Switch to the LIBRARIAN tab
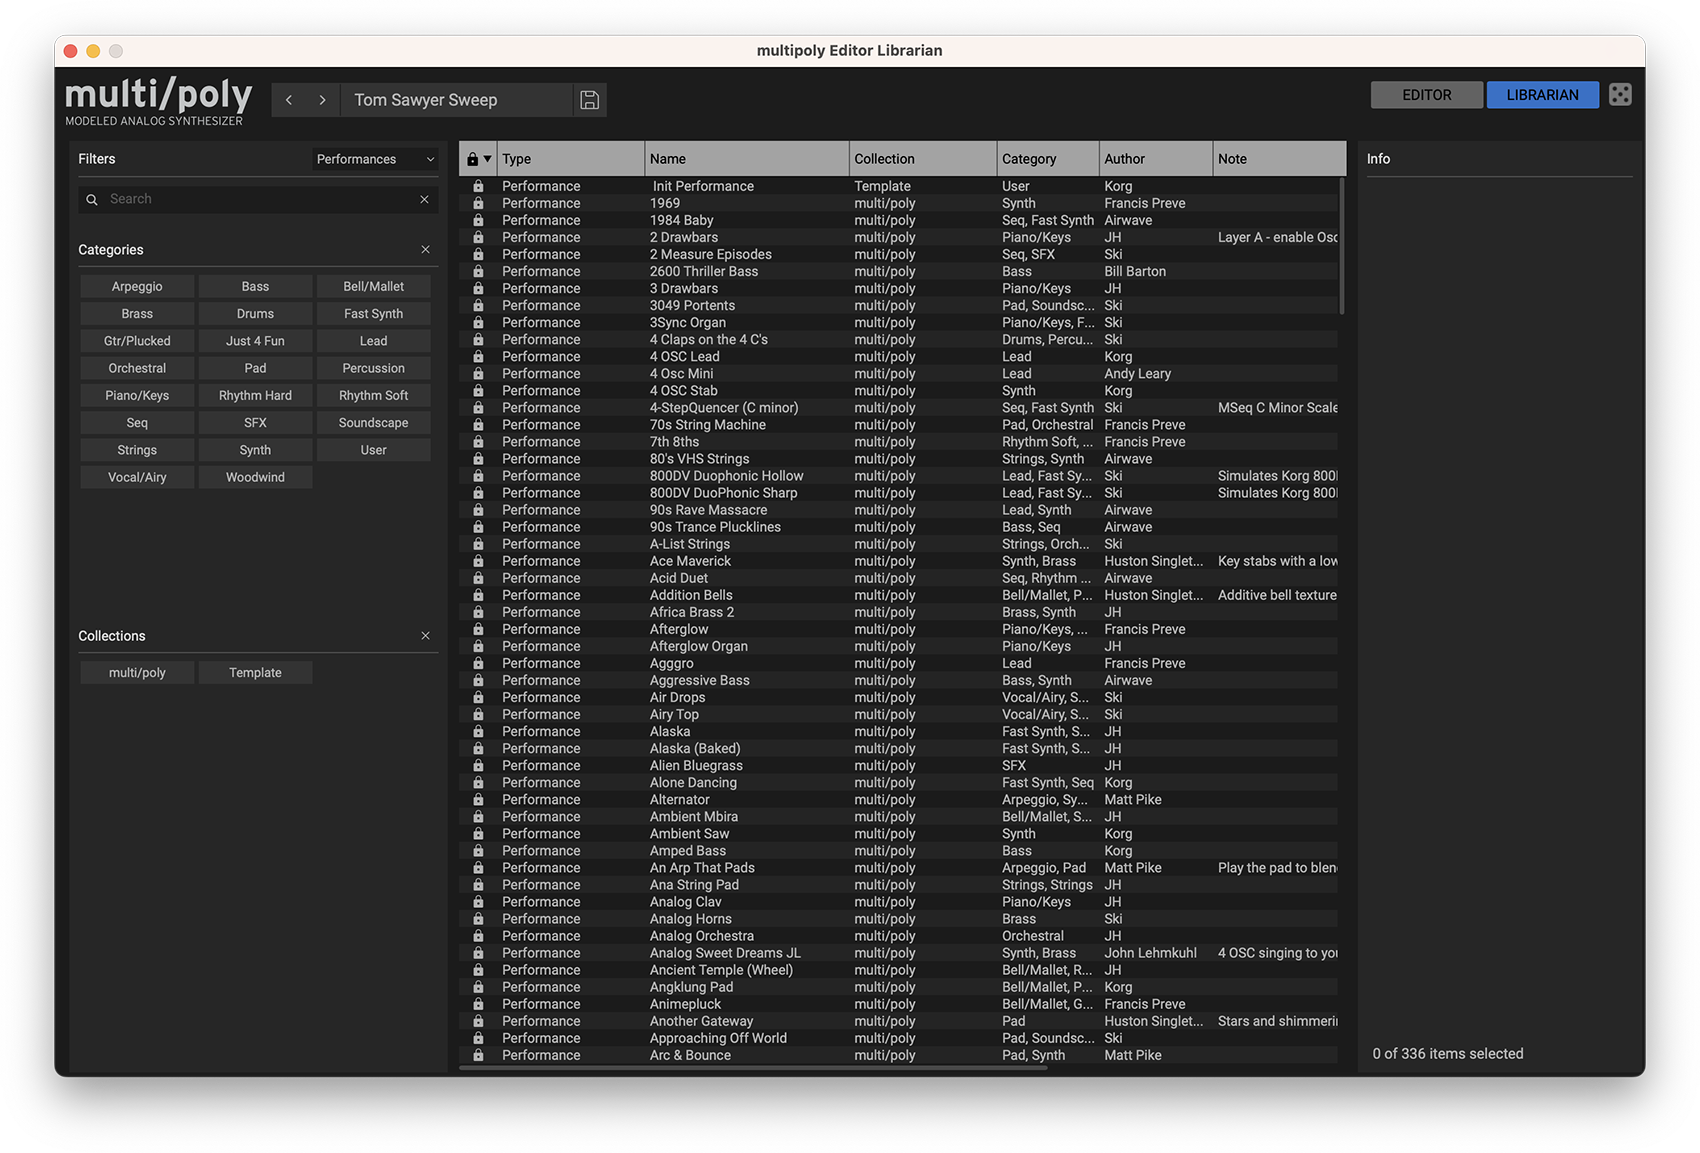 1542,95
